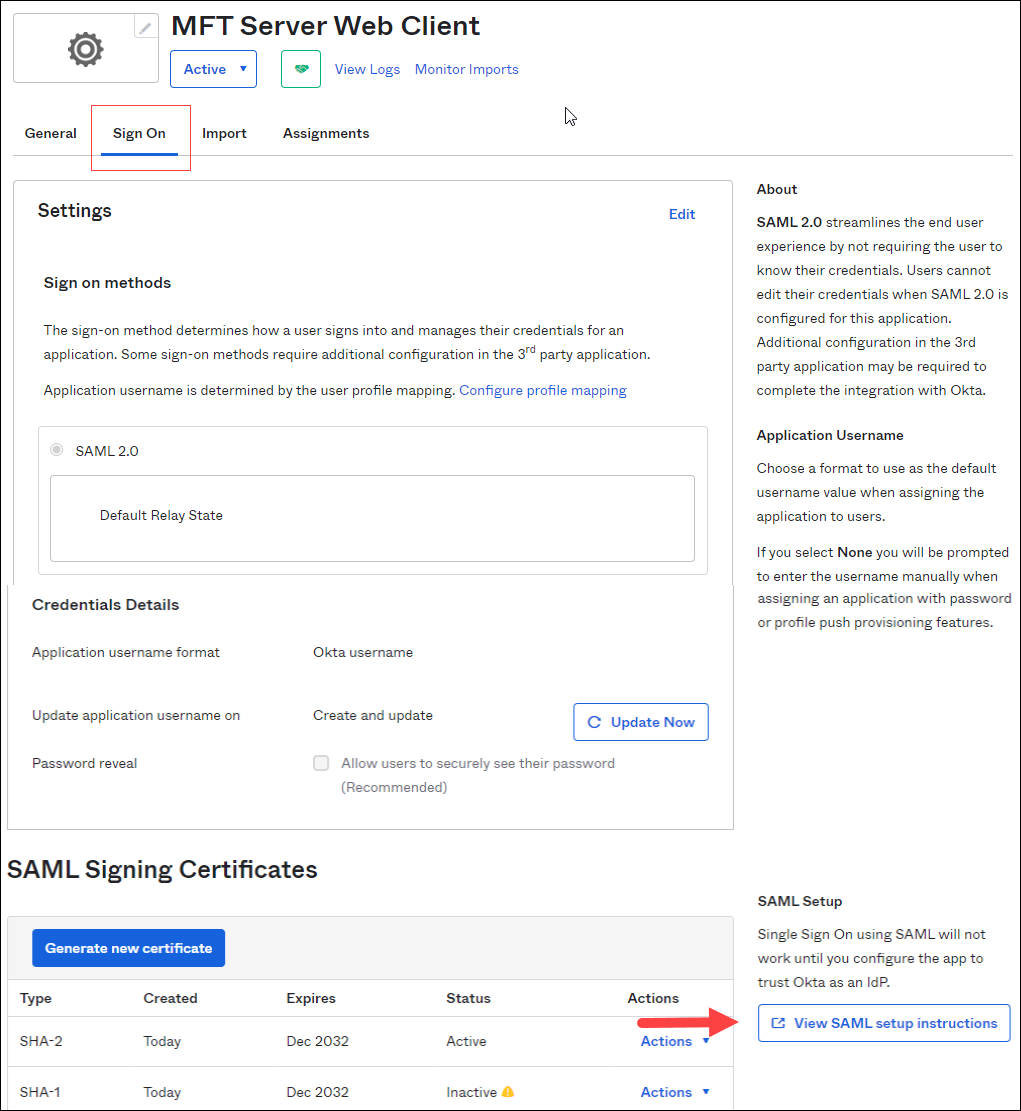Click the green handshake icon button
This screenshot has width=1021, height=1111.
click(301, 69)
